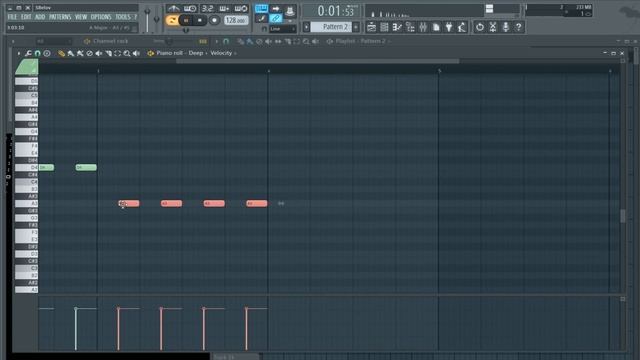Click the Channel rack window title icon
The image size is (640, 360).
point(87,41)
